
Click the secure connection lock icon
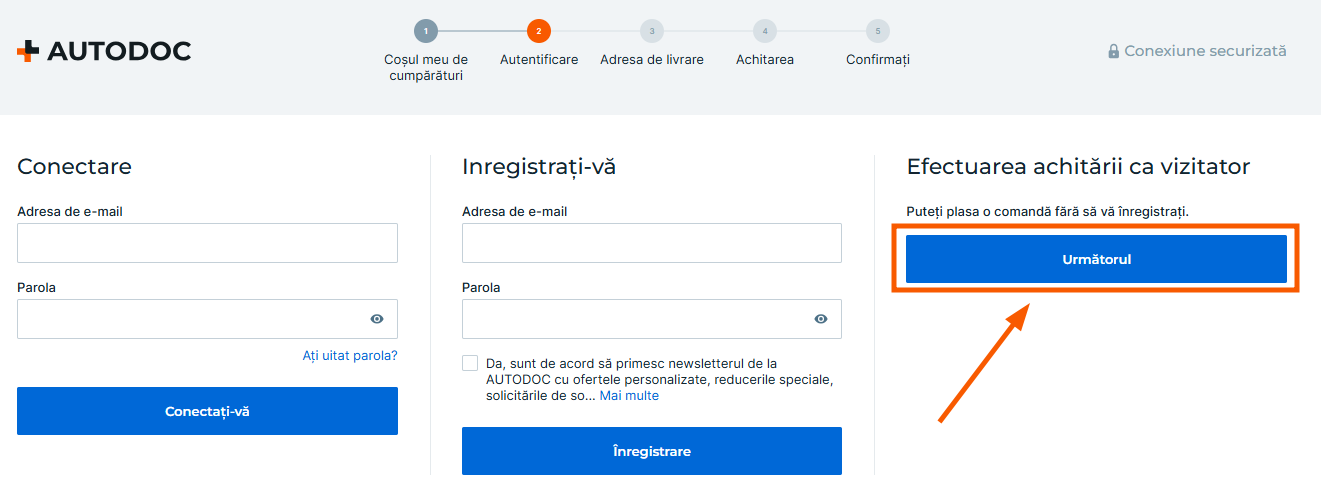1113,51
